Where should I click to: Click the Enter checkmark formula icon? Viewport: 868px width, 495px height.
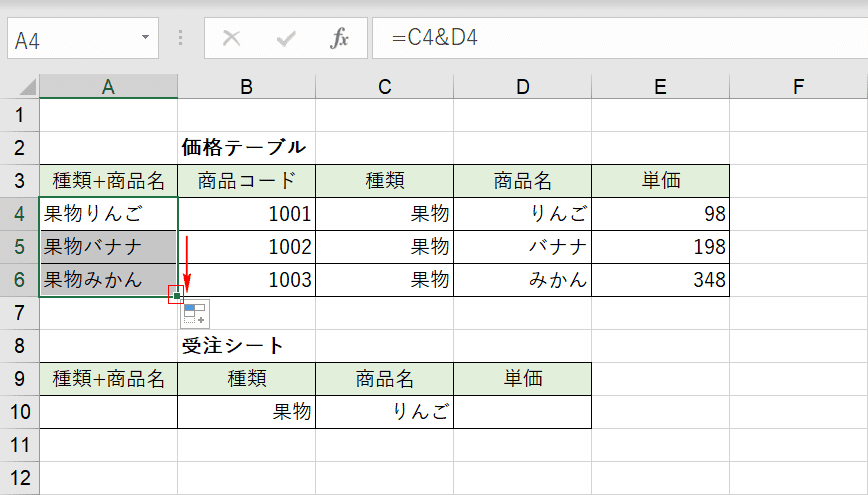(286, 38)
